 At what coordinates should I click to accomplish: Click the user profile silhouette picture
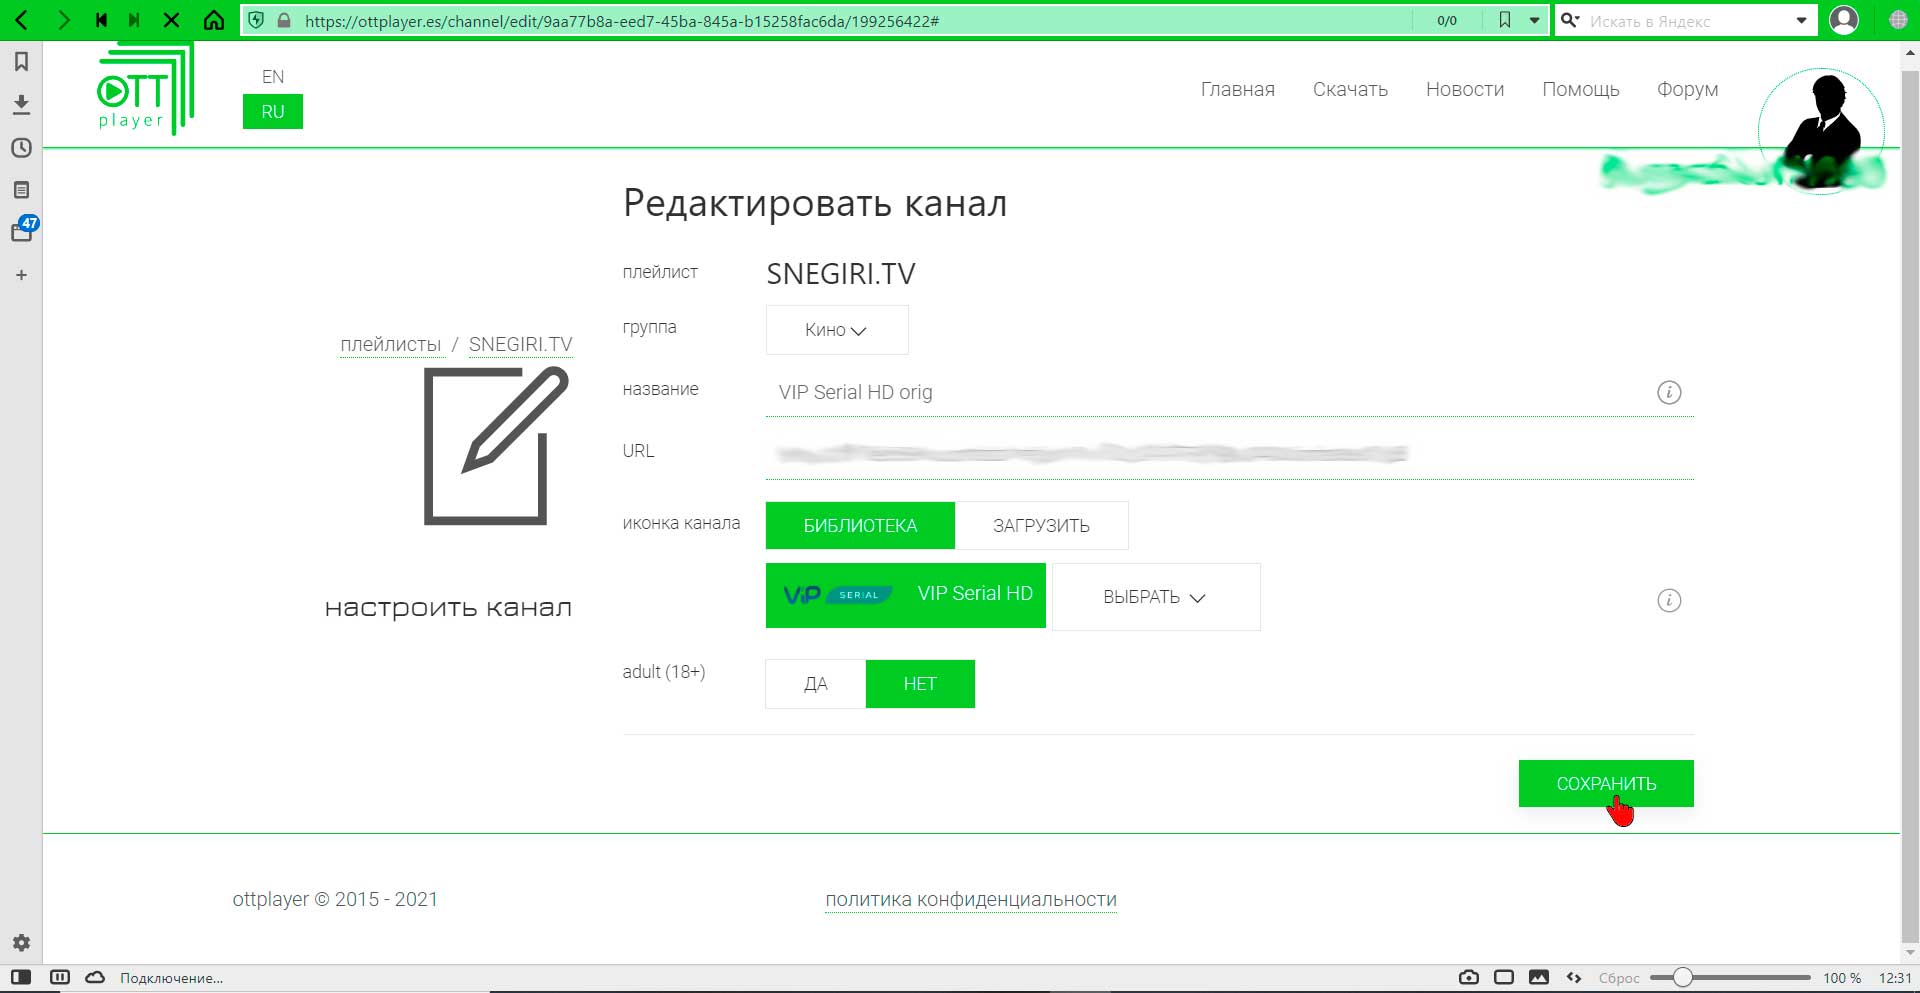pos(1822,131)
